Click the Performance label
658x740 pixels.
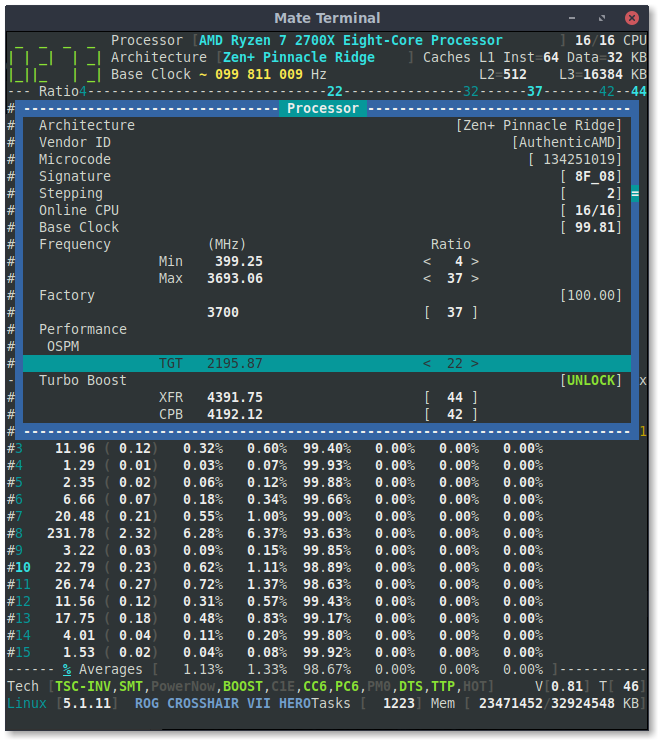click(x=83, y=329)
